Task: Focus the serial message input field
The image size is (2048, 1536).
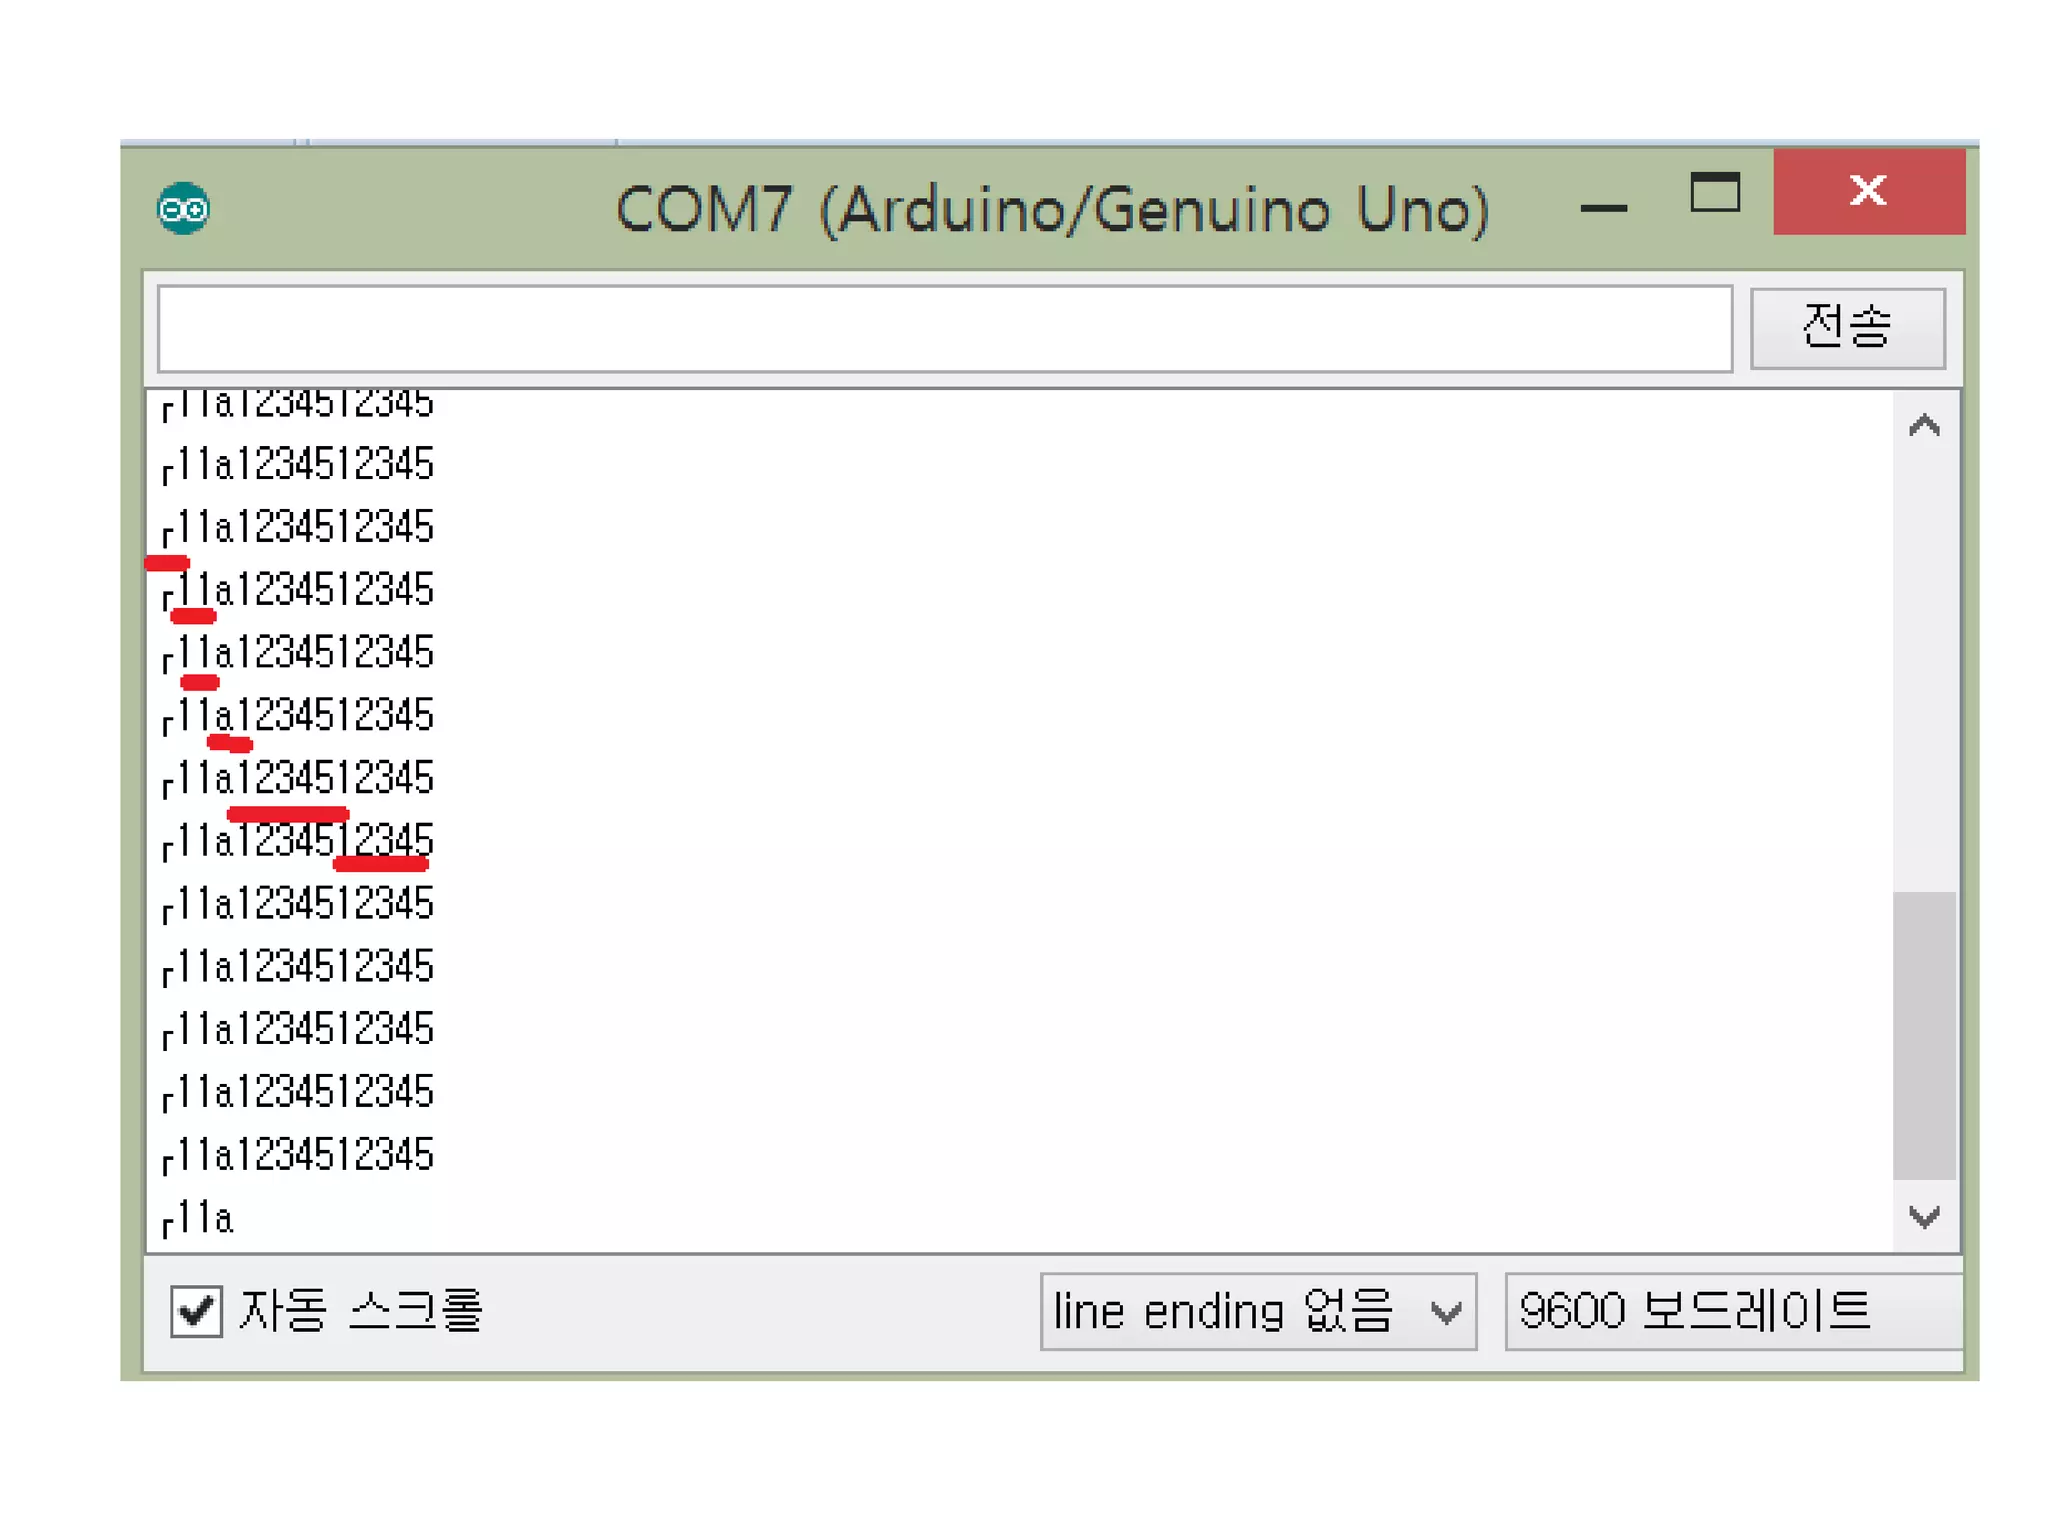Action: click(x=944, y=329)
